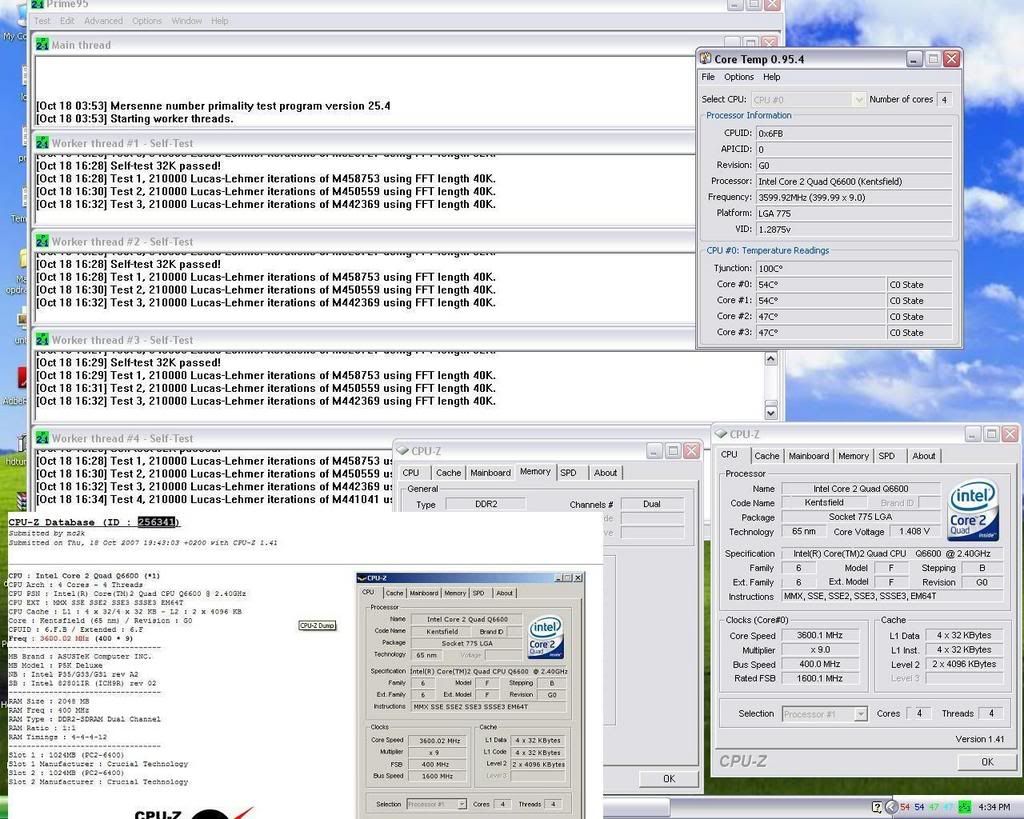Click the Worker thread #2 window icon

pos(42,242)
